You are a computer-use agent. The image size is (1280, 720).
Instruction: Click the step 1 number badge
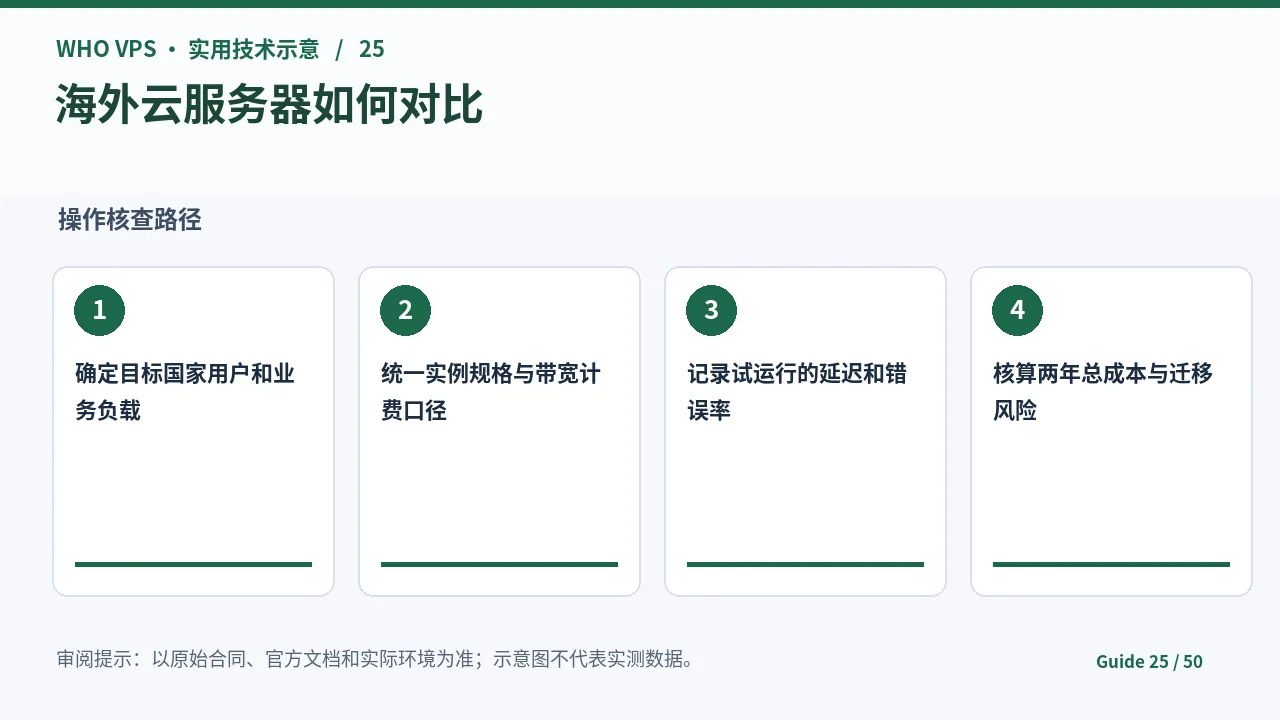(x=99, y=310)
